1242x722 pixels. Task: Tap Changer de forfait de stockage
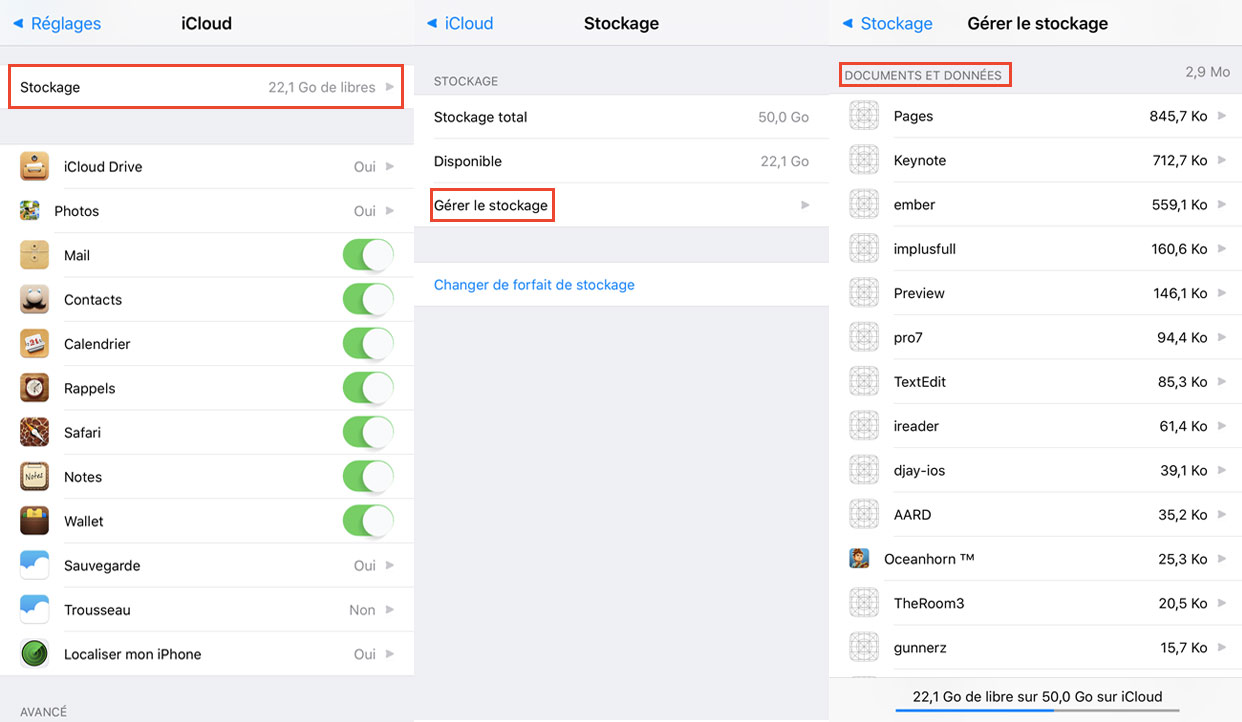pyautogui.click(x=534, y=285)
